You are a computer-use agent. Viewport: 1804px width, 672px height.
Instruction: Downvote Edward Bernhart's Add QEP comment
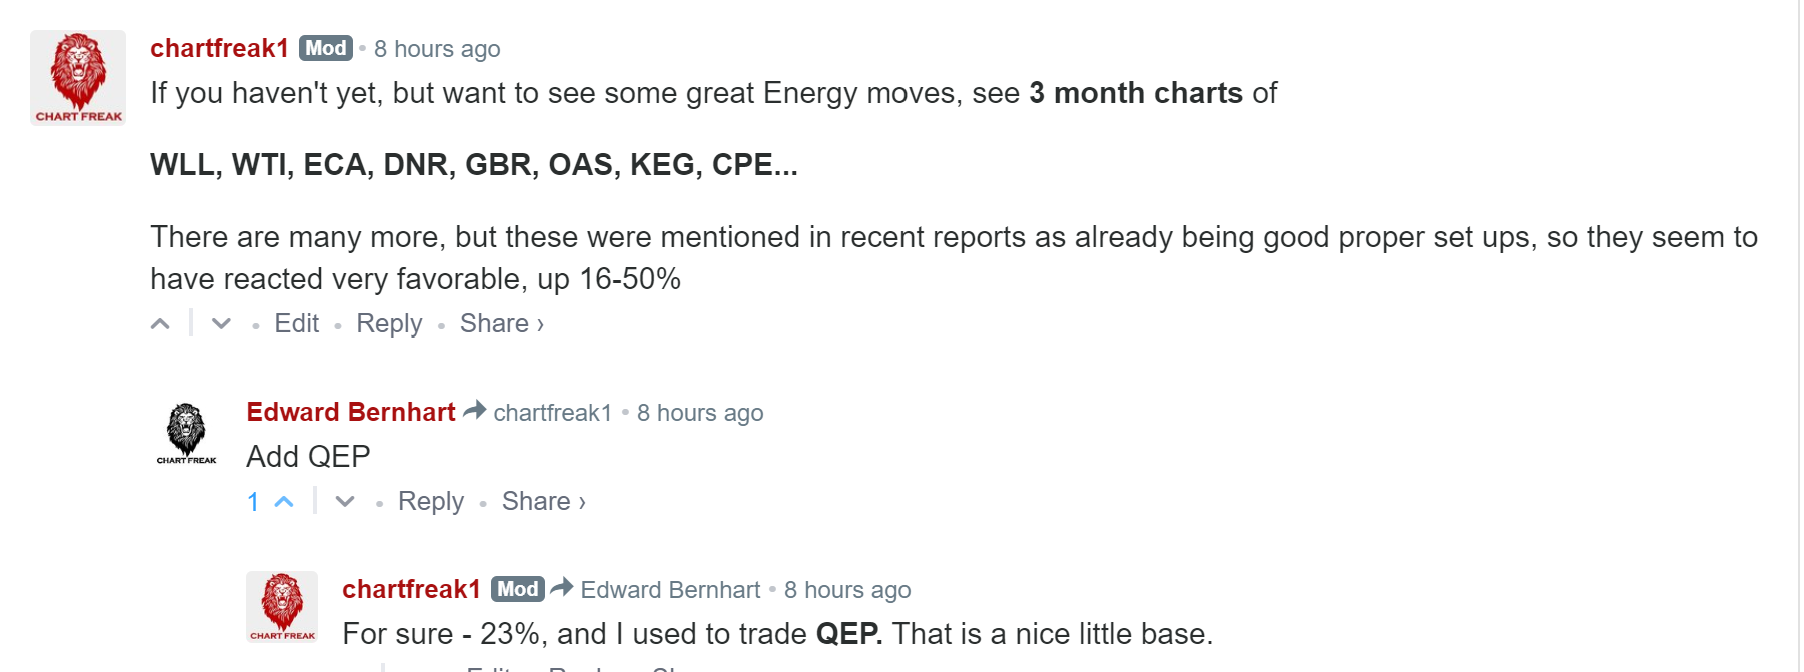345,502
